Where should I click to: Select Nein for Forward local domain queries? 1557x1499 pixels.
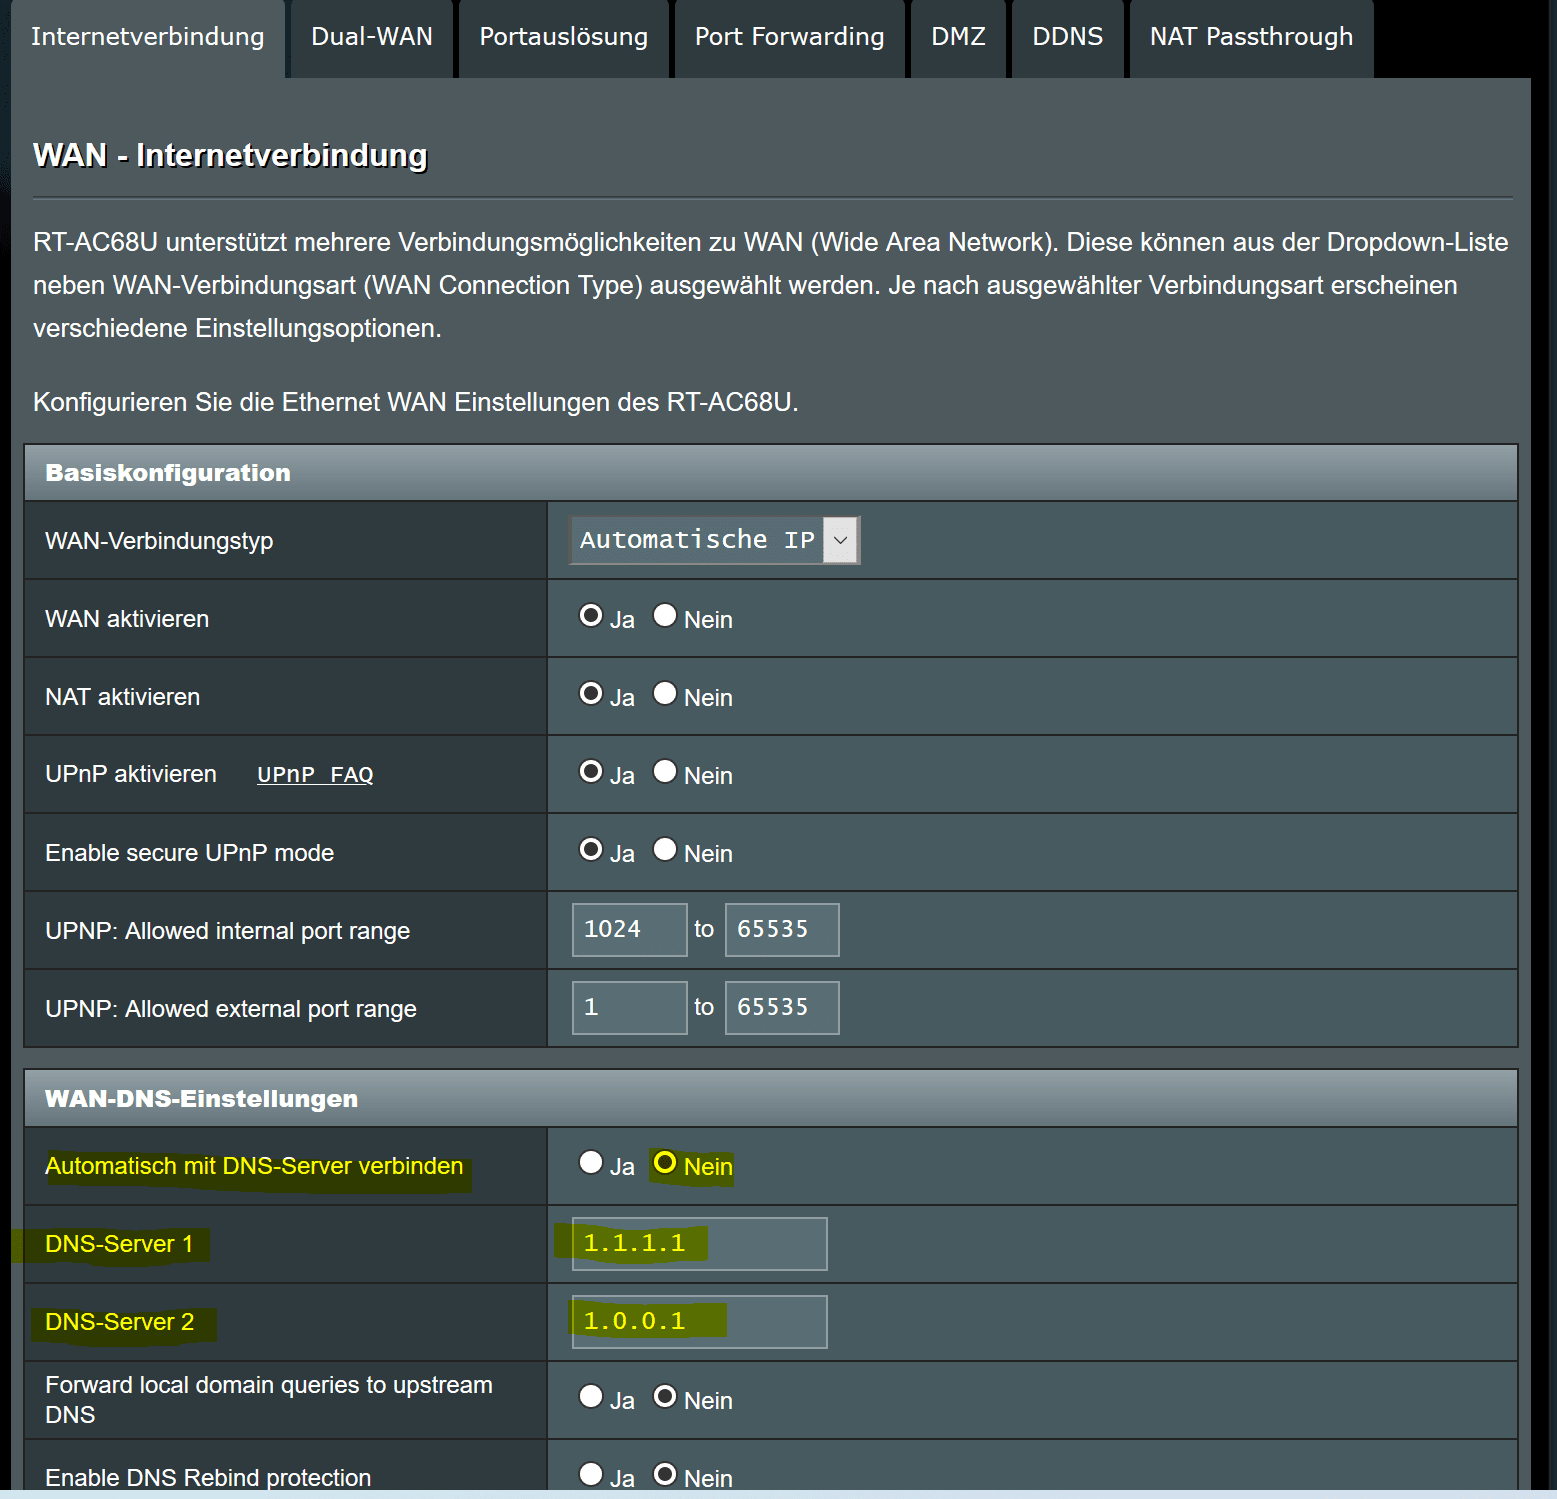point(665,1396)
